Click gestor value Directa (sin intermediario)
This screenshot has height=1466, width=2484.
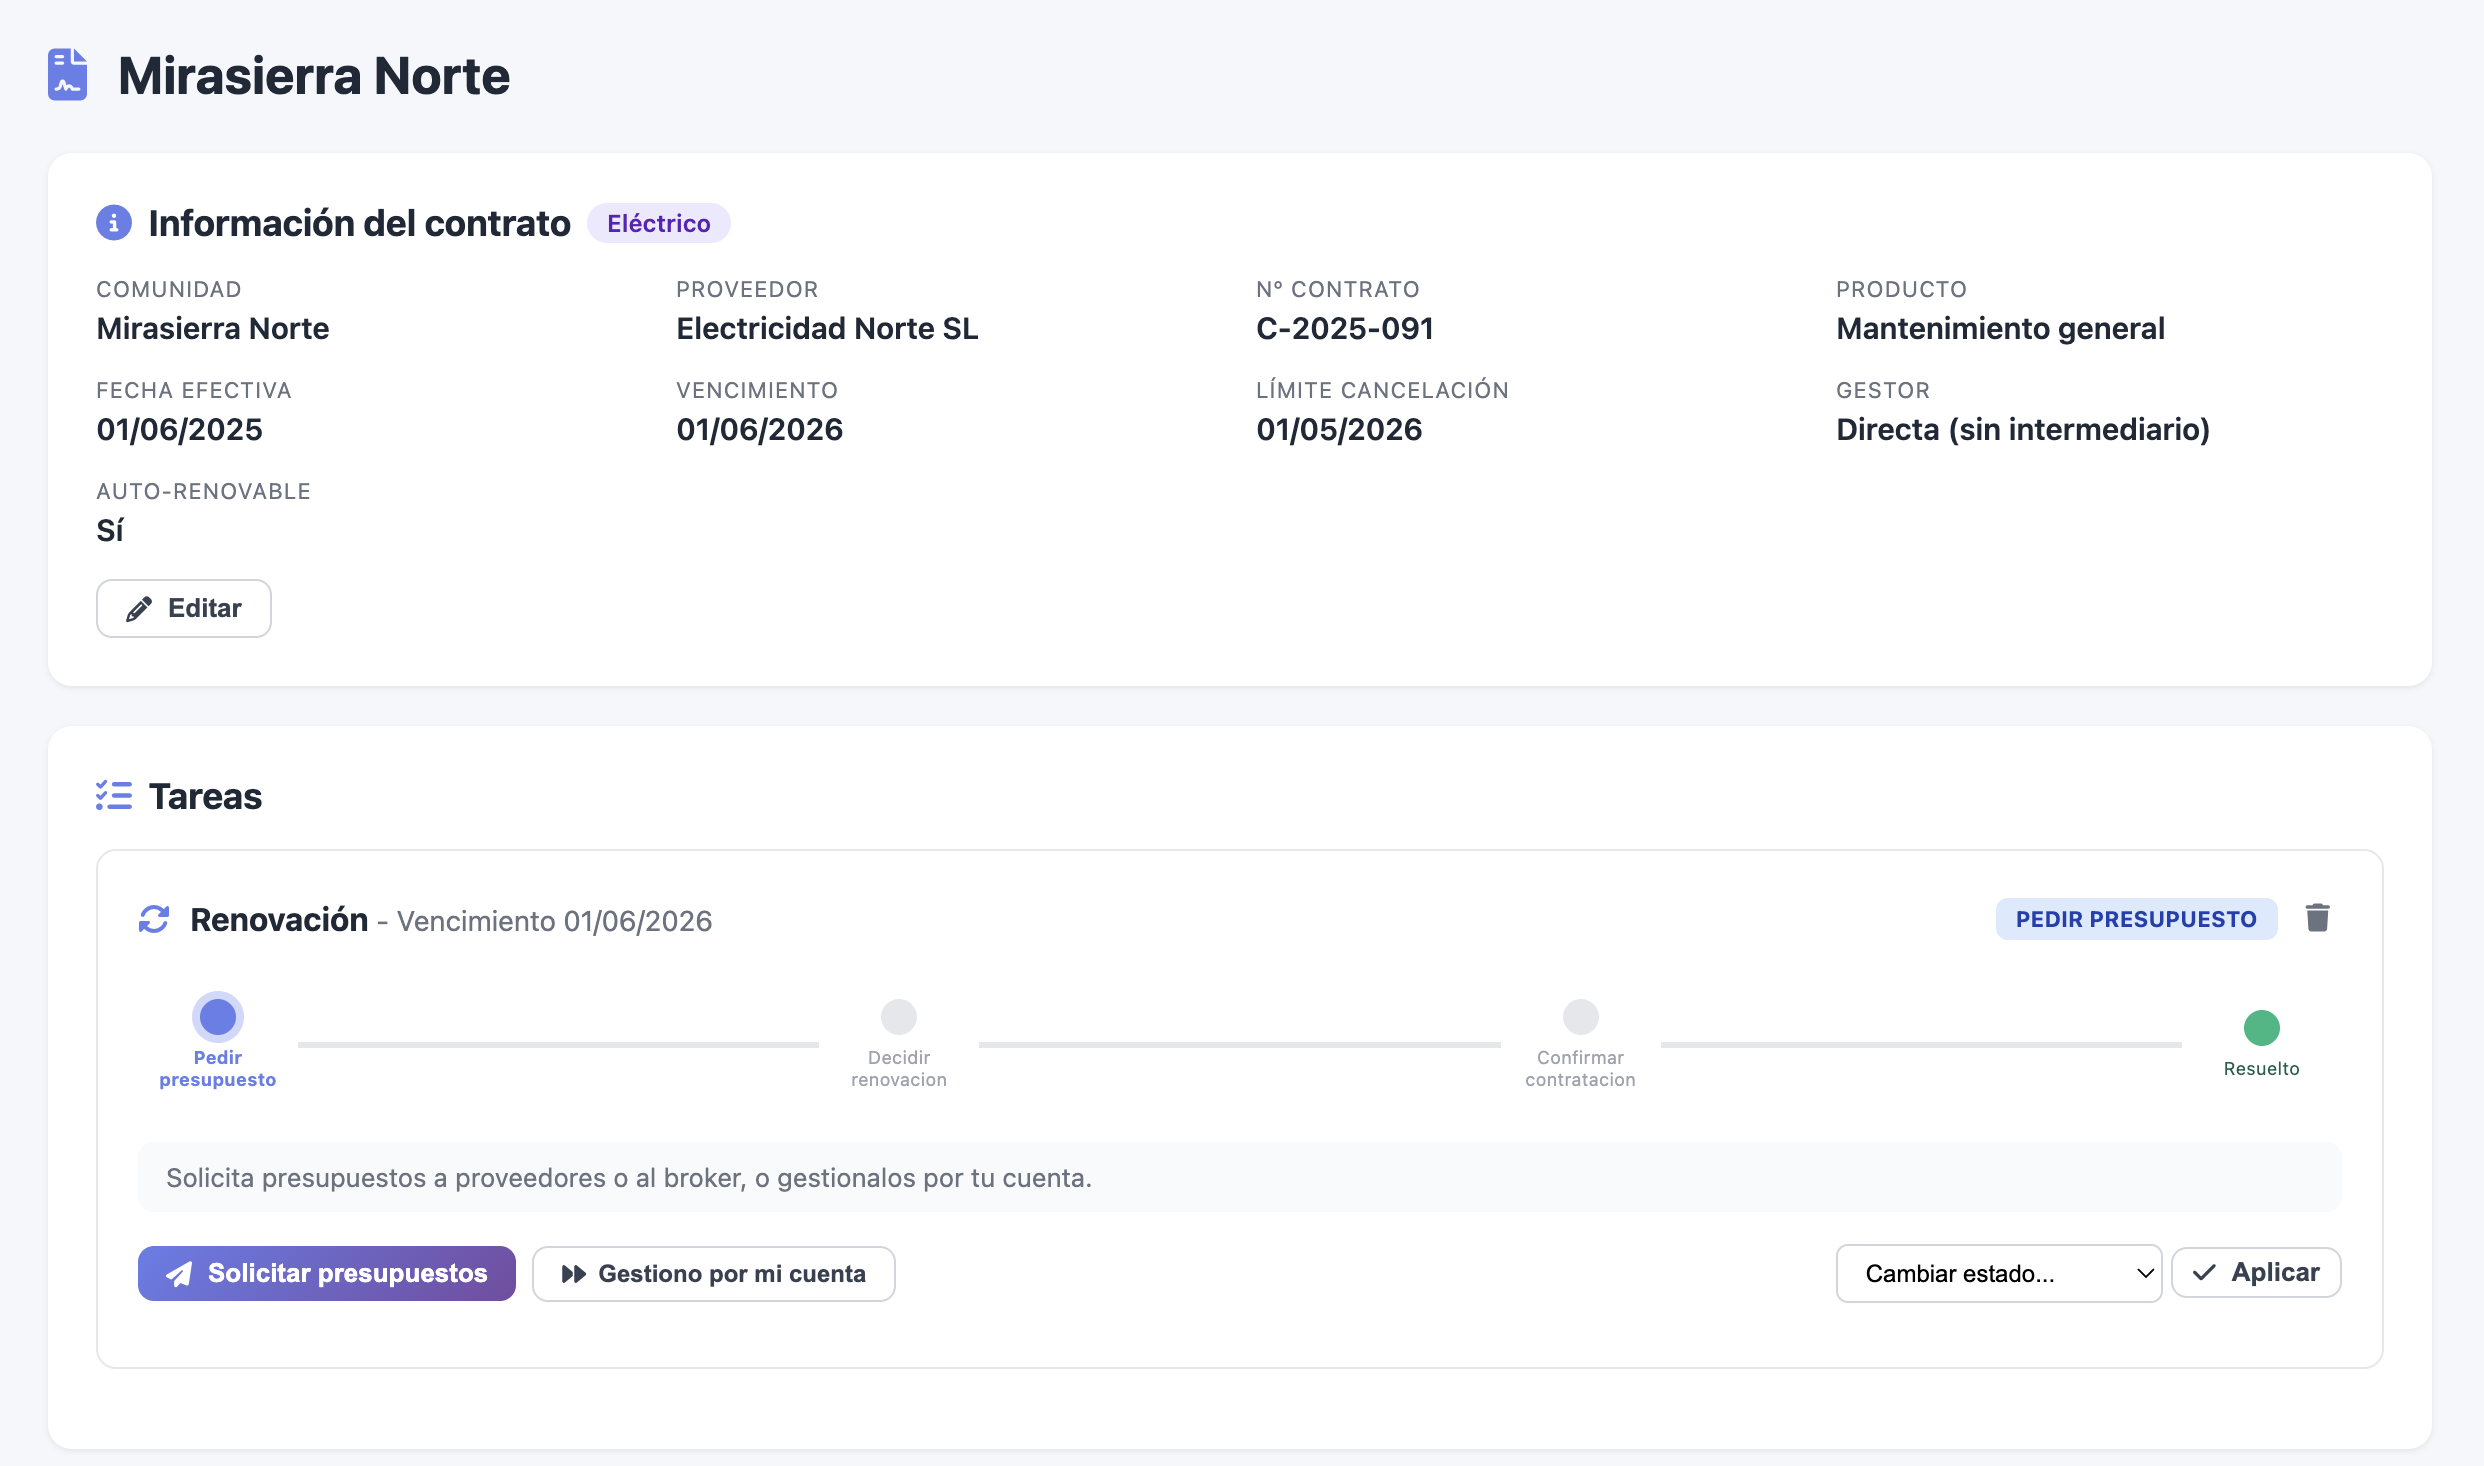click(x=2023, y=429)
